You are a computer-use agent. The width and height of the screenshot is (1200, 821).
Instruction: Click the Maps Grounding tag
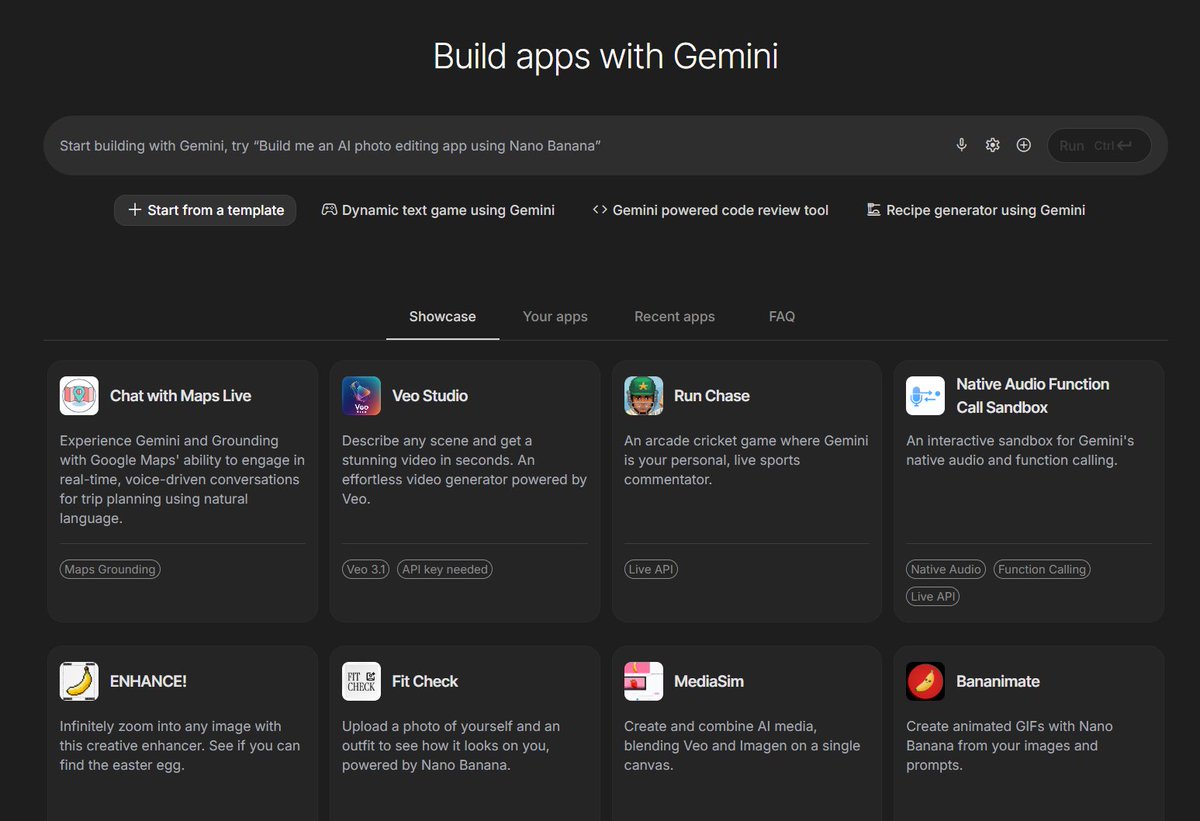point(110,569)
